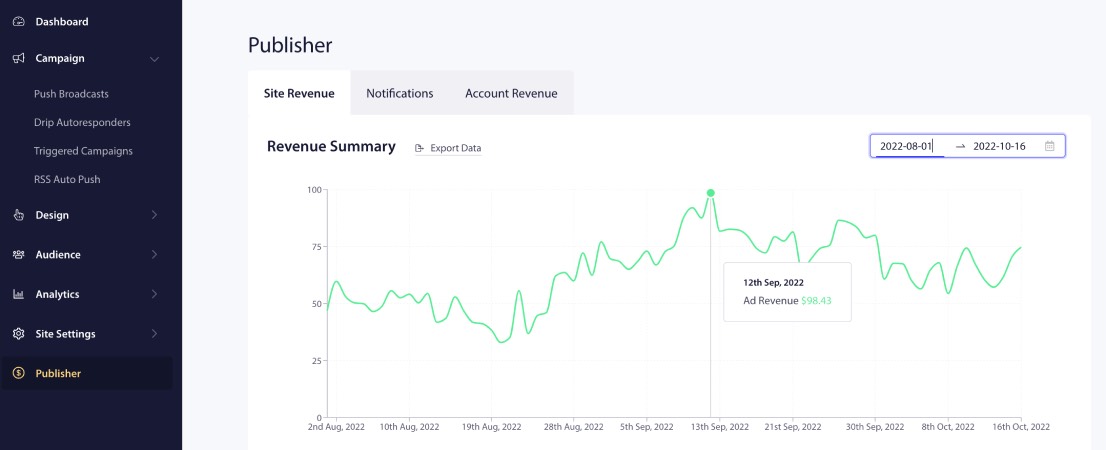Image resolution: width=1106 pixels, height=450 pixels.
Task: Go to Drip Autoresponders
Action: click(82, 122)
